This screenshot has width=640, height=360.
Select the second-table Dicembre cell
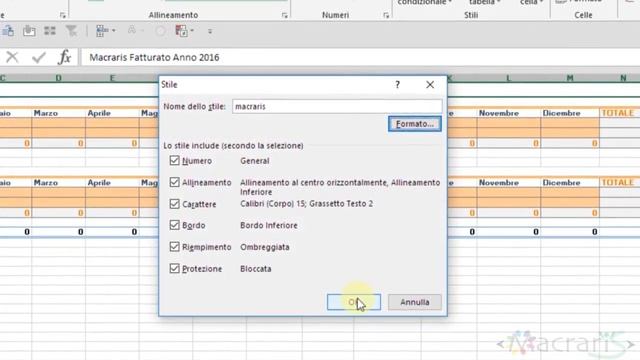pyautogui.click(x=570, y=182)
